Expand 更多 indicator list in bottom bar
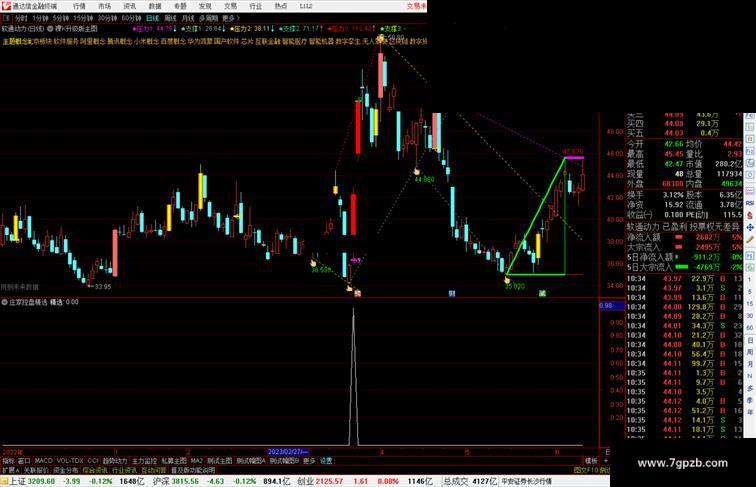The height and width of the screenshot is (487, 756). tap(309, 461)
